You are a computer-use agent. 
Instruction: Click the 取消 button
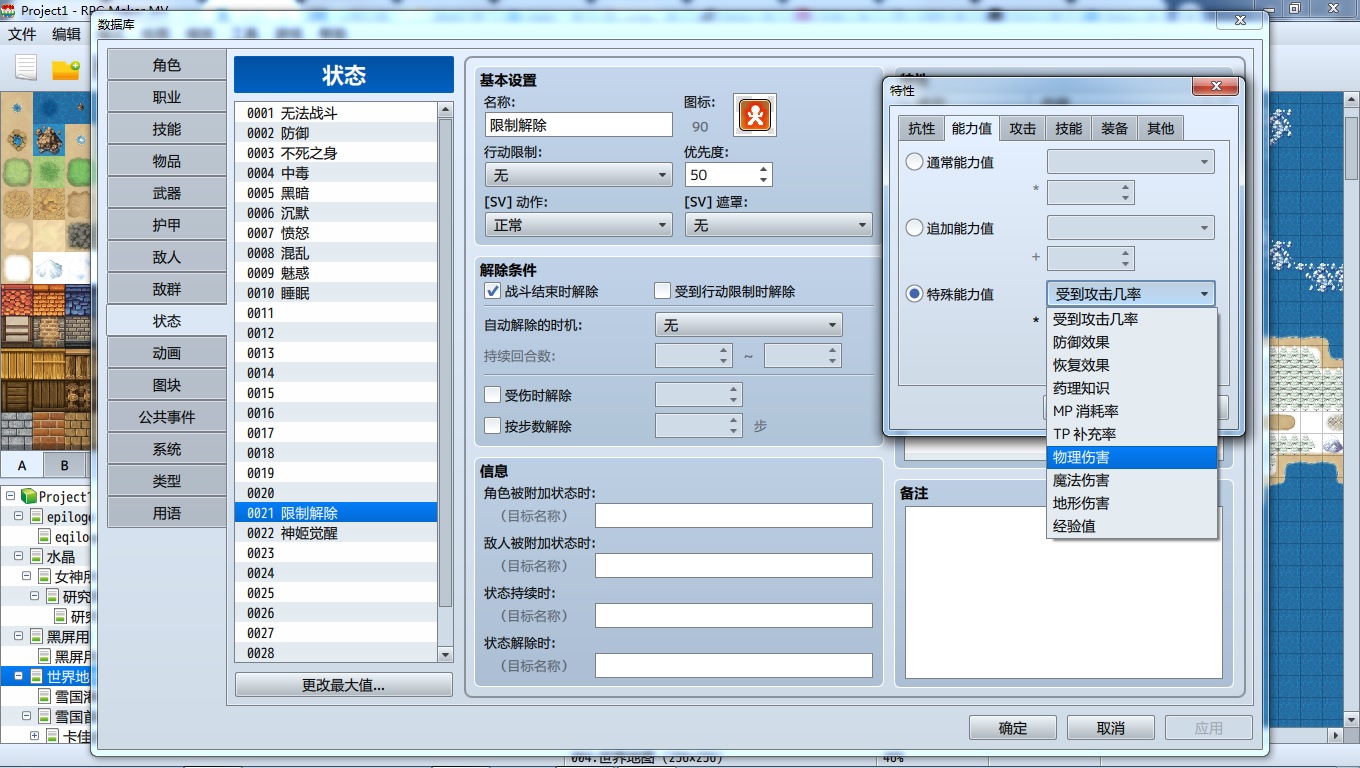1111,728
